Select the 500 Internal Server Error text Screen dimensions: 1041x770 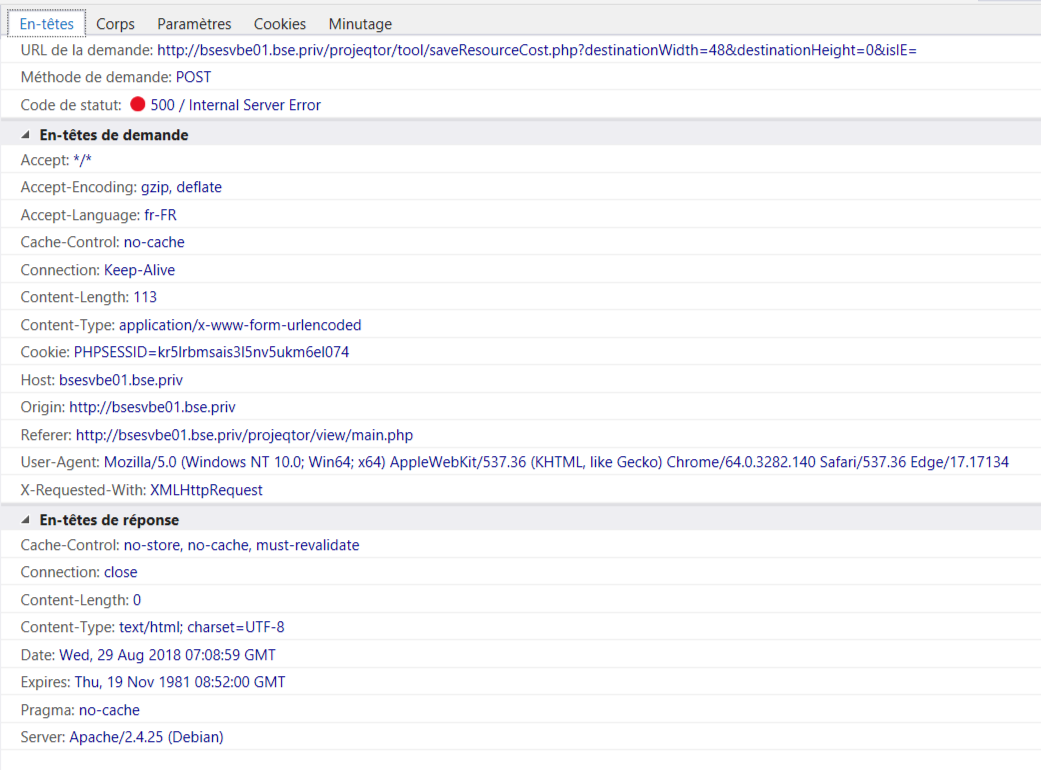(235, 105)
